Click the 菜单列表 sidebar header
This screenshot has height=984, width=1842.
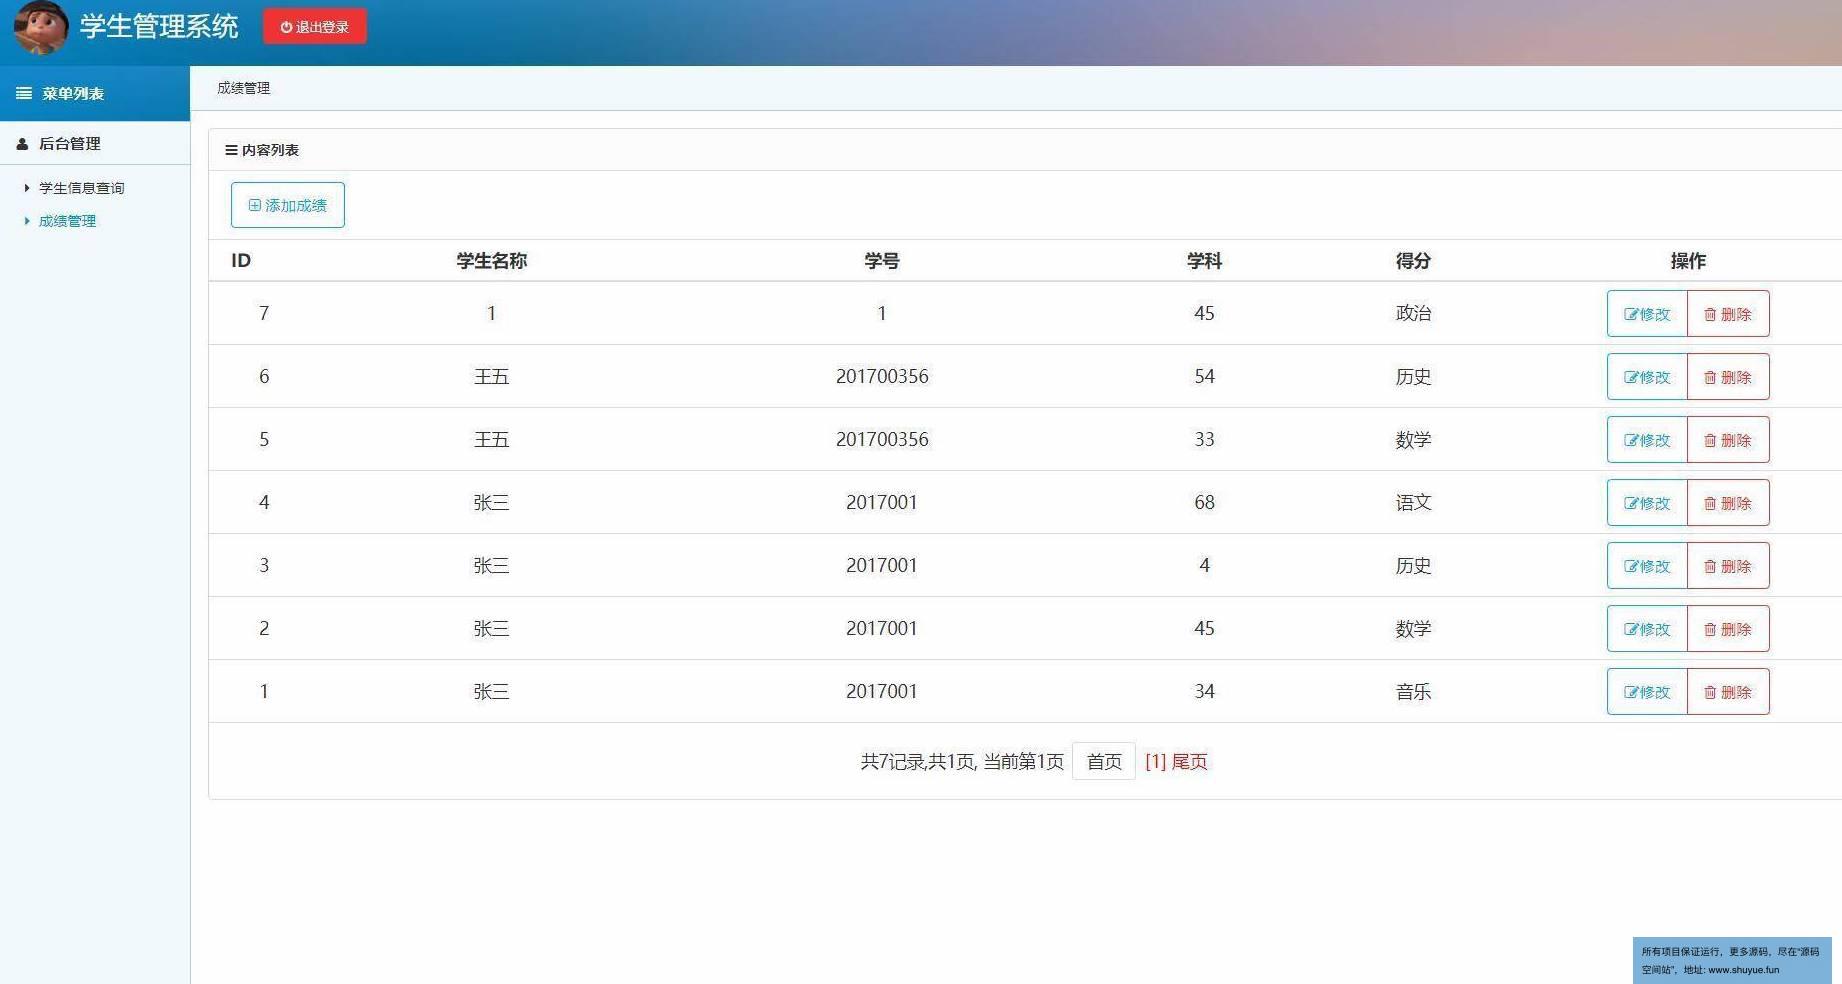tap(95, 93)
